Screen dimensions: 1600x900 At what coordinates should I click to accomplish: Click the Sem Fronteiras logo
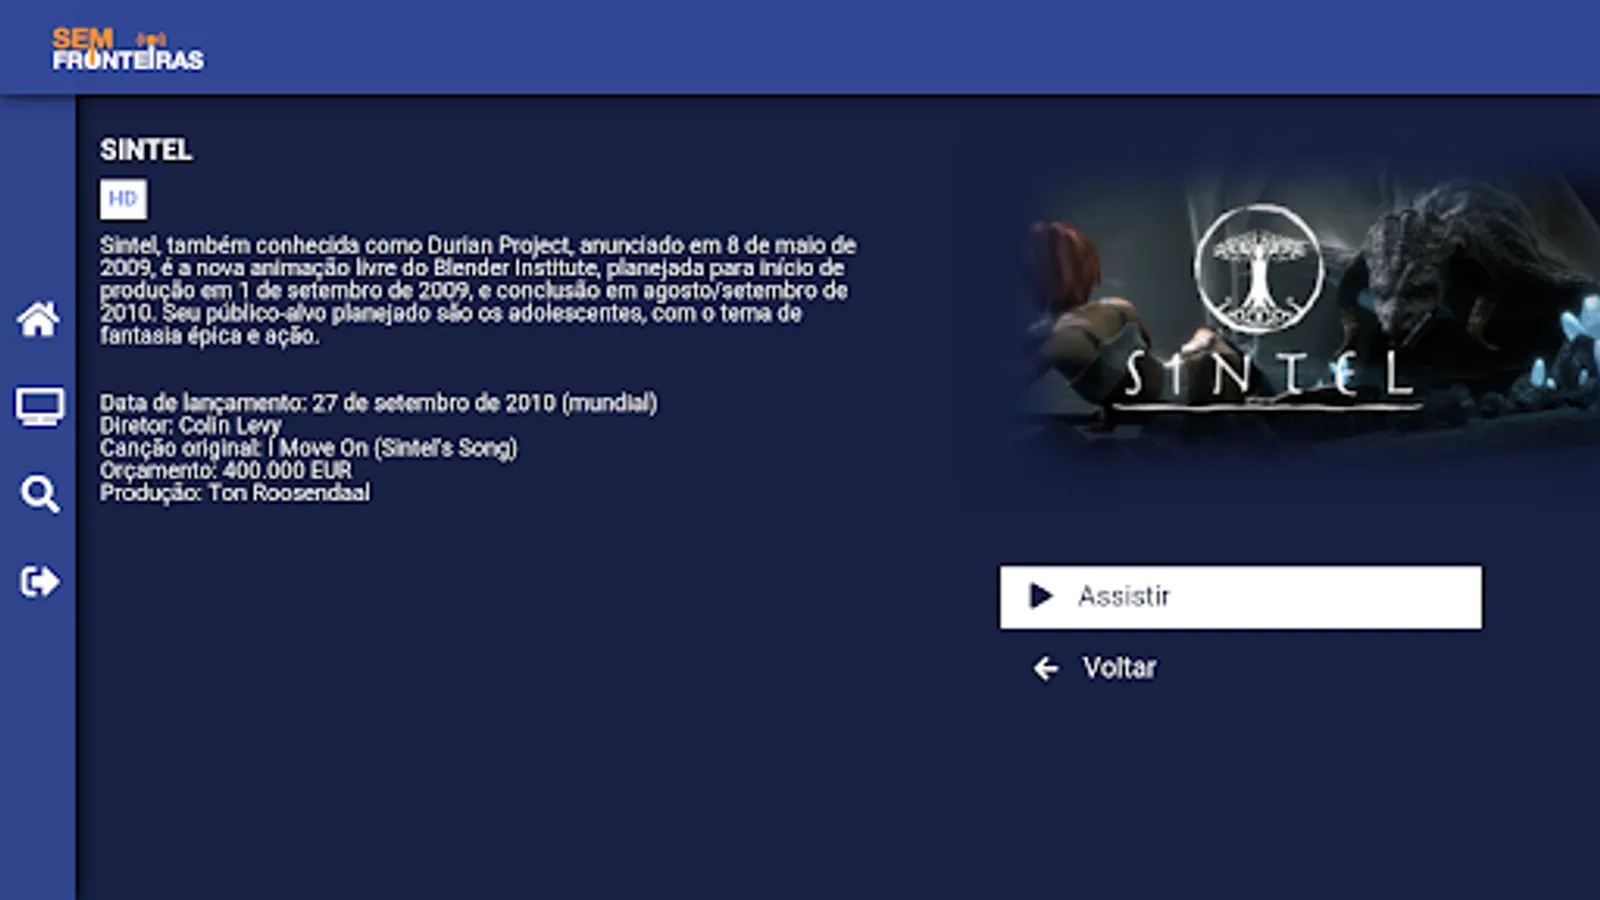click(x=128, y=49)
